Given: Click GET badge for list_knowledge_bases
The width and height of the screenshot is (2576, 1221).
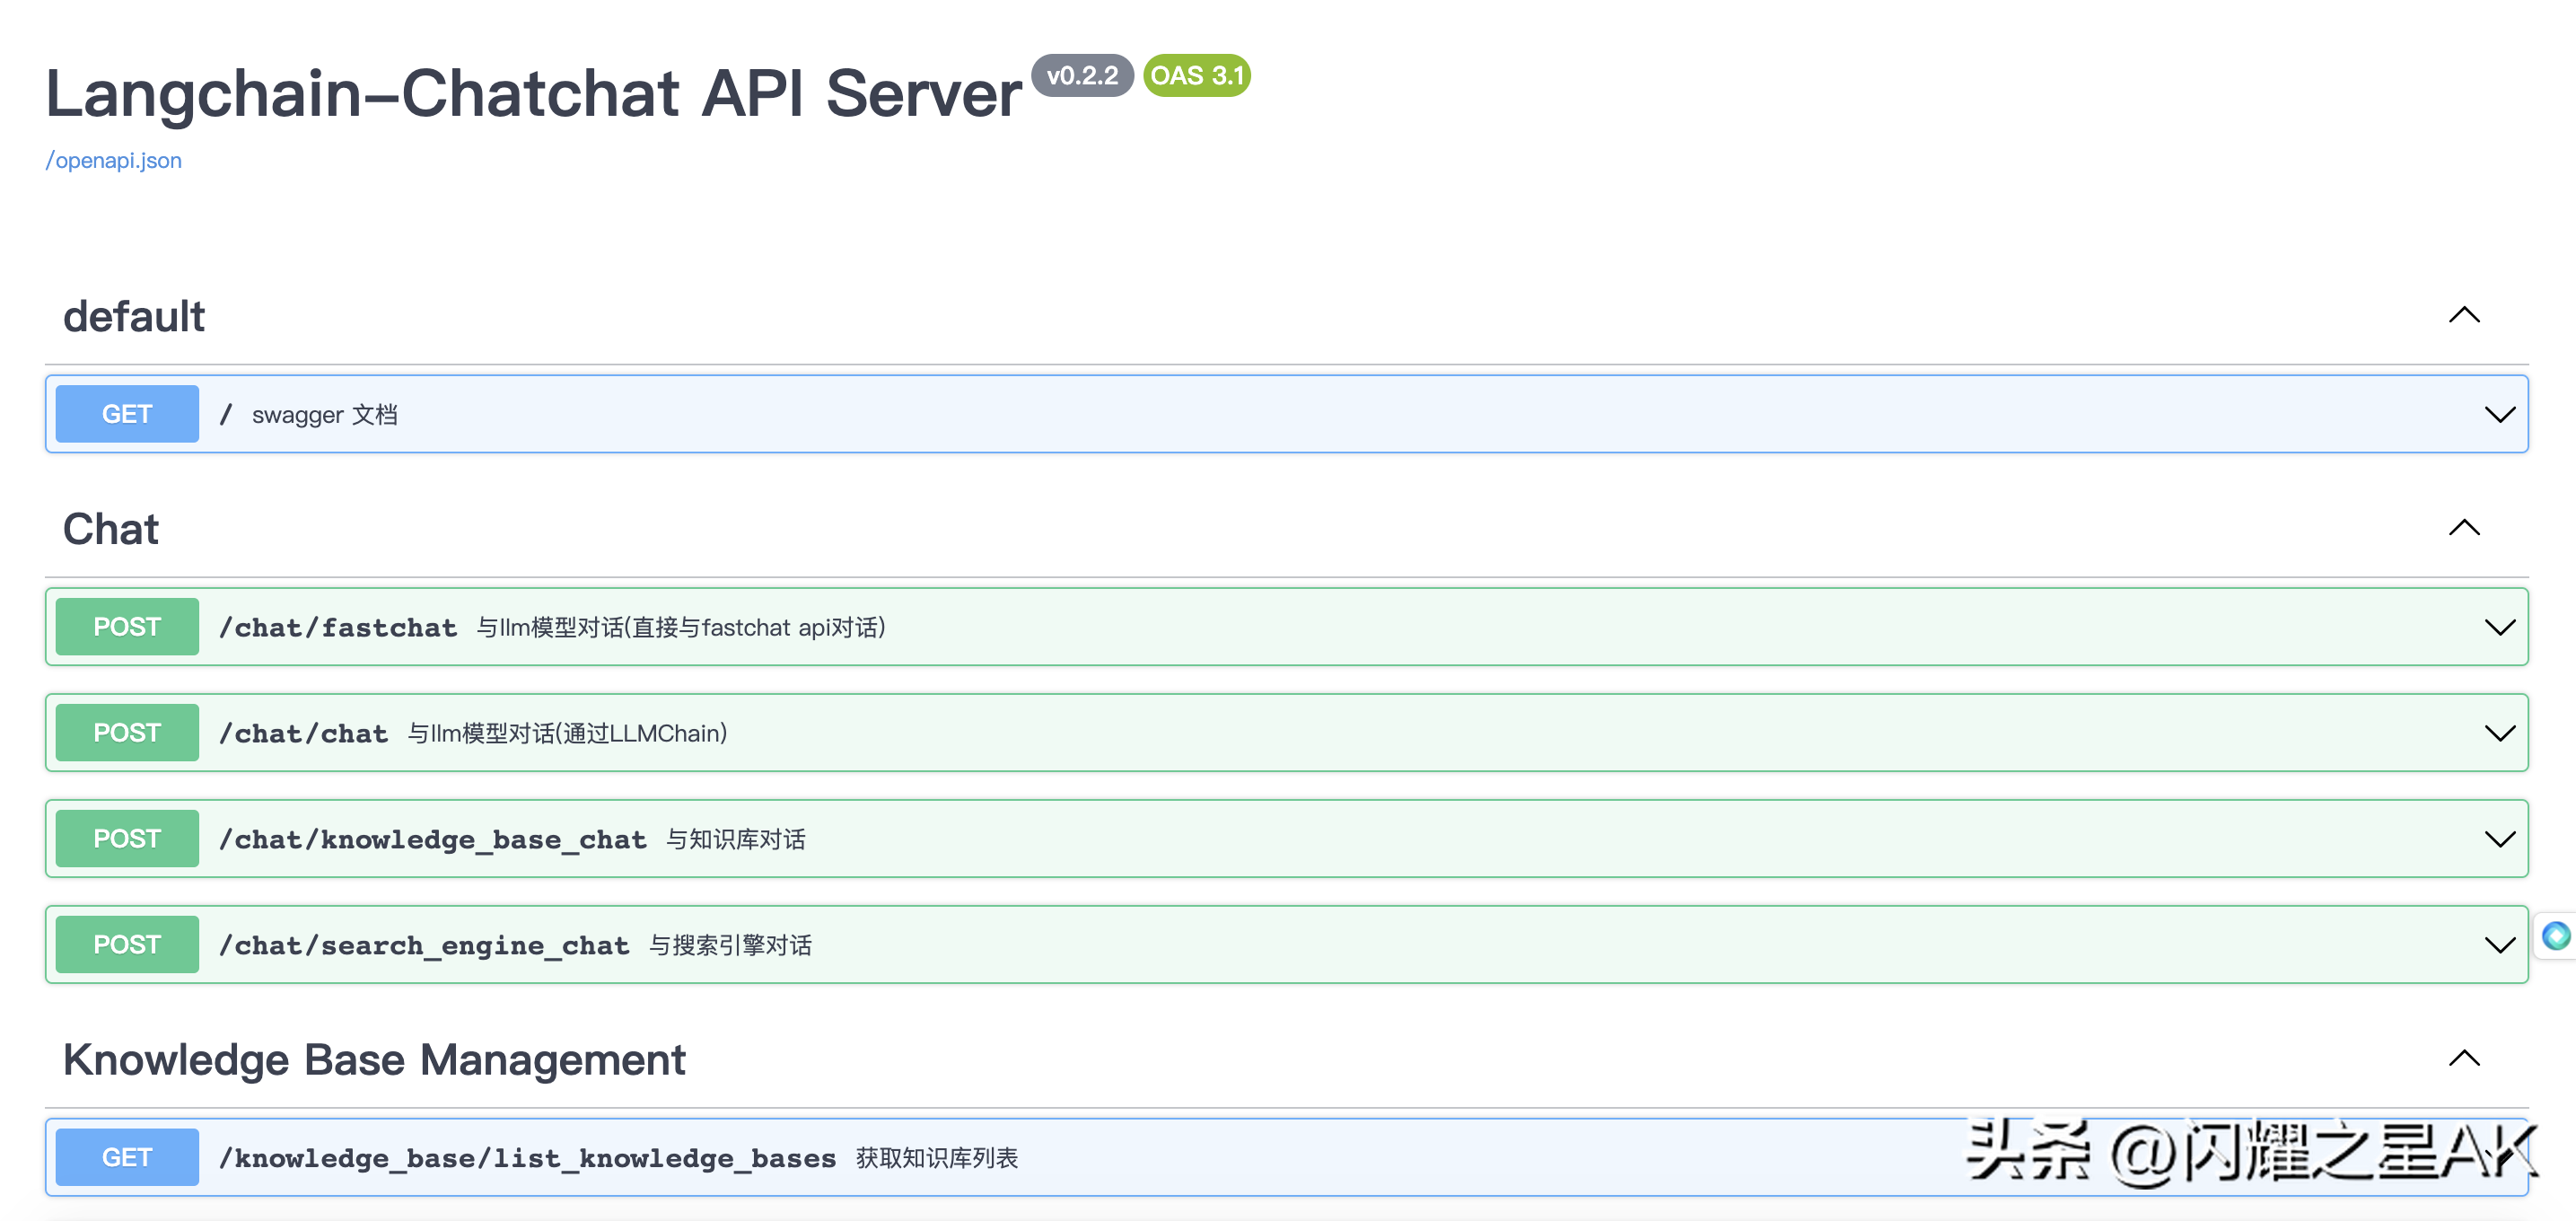Looking at the screenshot, I should pyautogui.click(x=127, y=1157).
